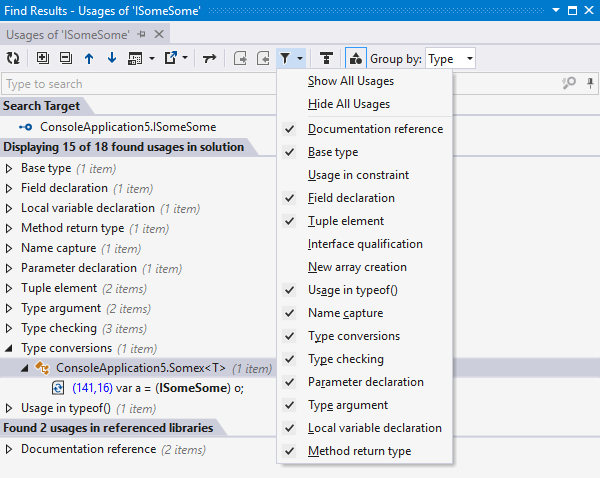Select ConsoleApplication5.ISomeSome search target

127,127
